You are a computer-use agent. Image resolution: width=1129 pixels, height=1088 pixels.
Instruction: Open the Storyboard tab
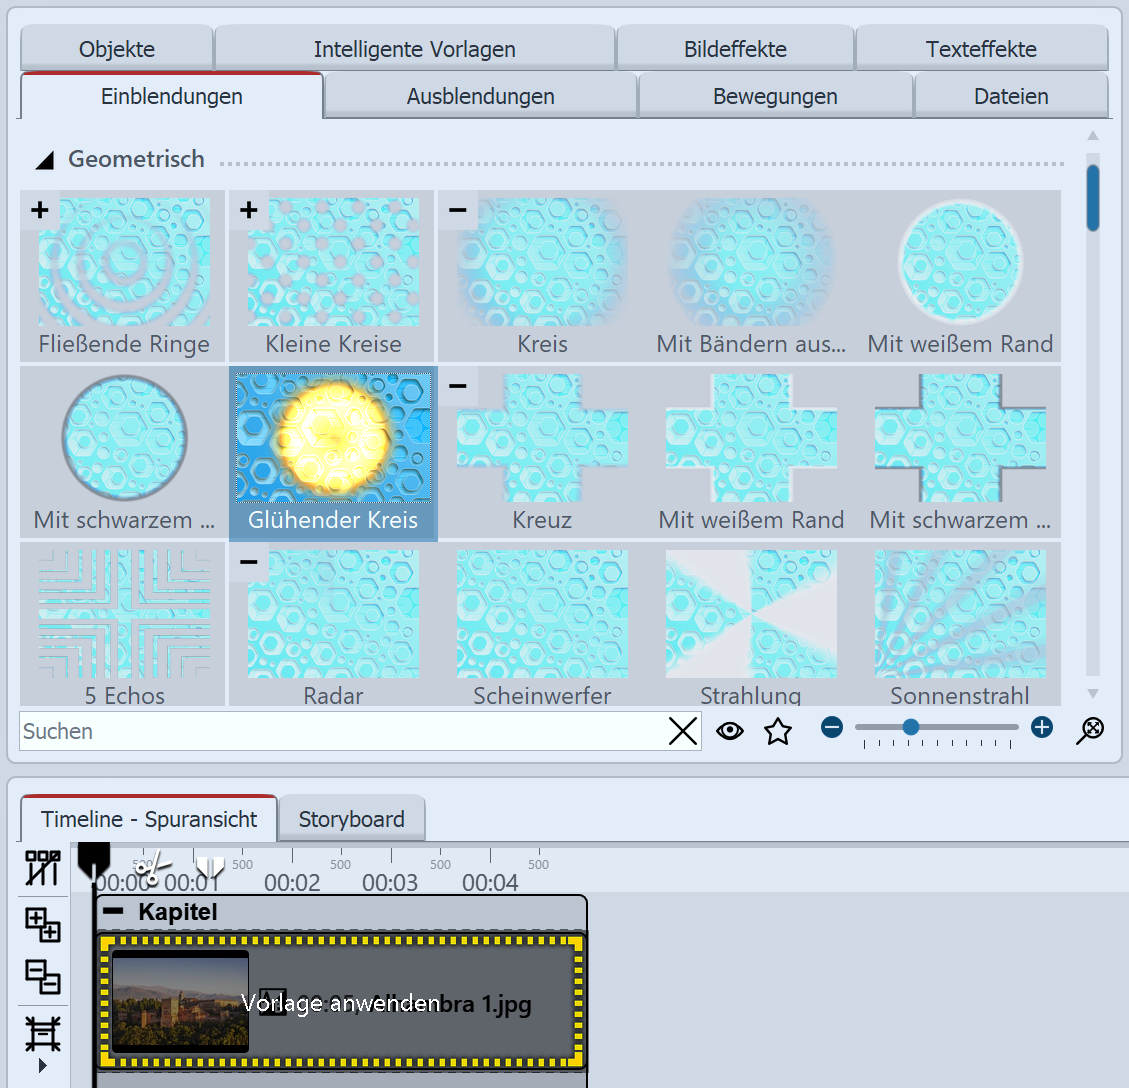[x=351, y=820]
